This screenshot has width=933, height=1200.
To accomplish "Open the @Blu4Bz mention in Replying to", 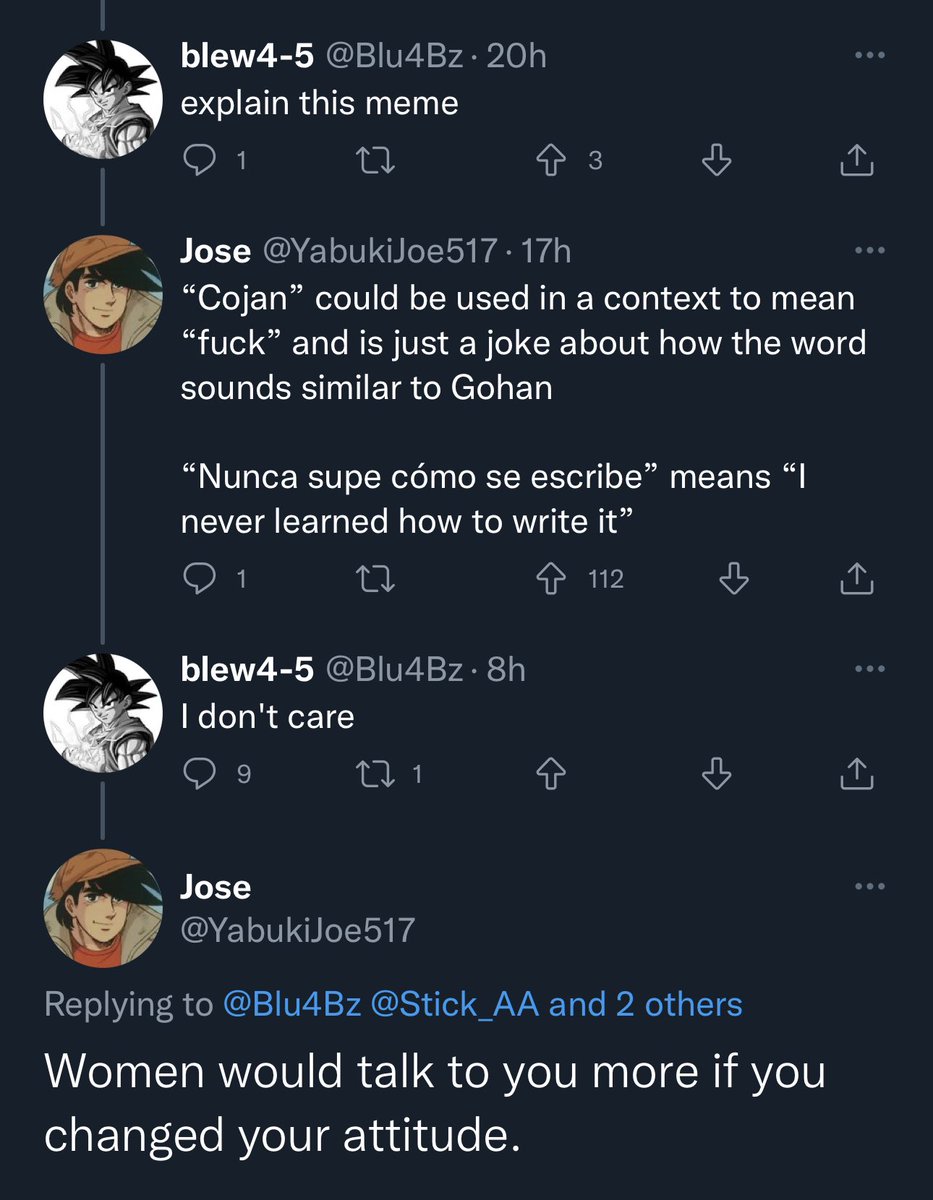I will [291, 1004].
